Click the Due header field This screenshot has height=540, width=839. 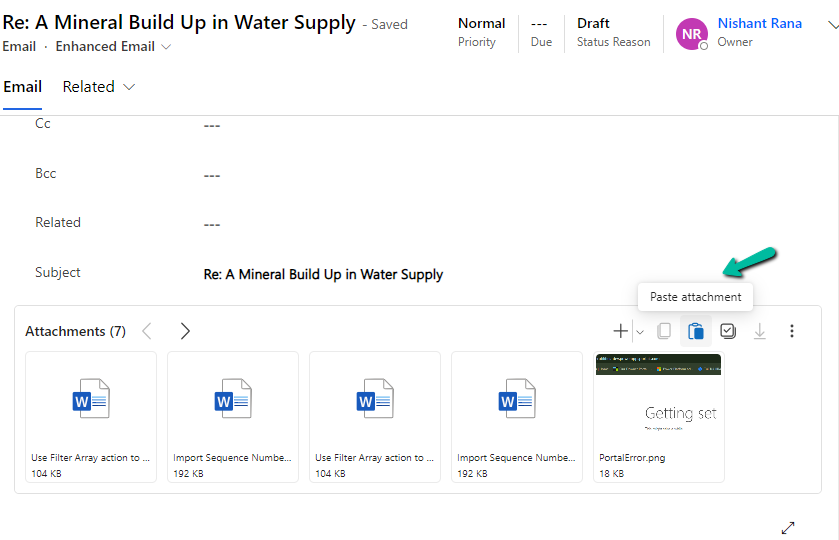(x=541, y=33)
